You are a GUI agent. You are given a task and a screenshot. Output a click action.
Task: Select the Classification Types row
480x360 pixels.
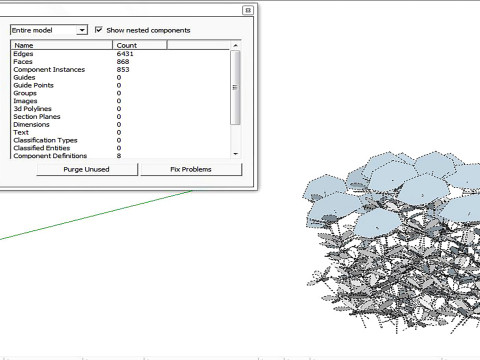pyautogui.click(x=121, y=140)
